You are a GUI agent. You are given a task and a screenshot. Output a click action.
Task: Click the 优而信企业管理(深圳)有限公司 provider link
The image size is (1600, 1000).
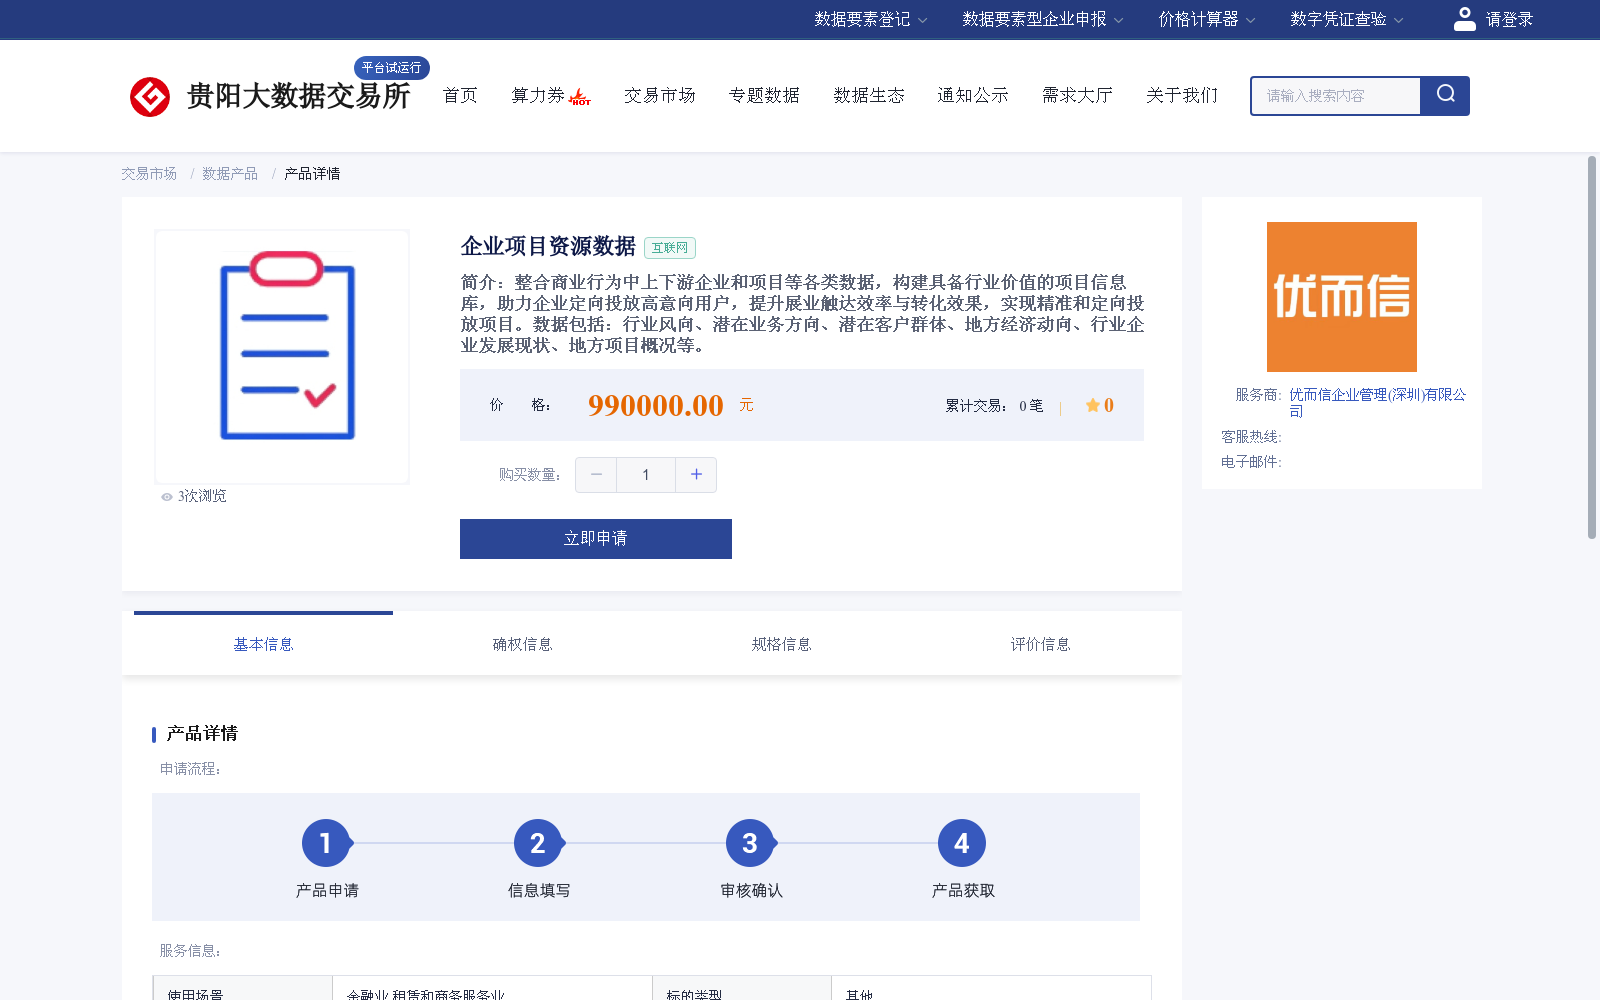click(x=1377, y=402)
